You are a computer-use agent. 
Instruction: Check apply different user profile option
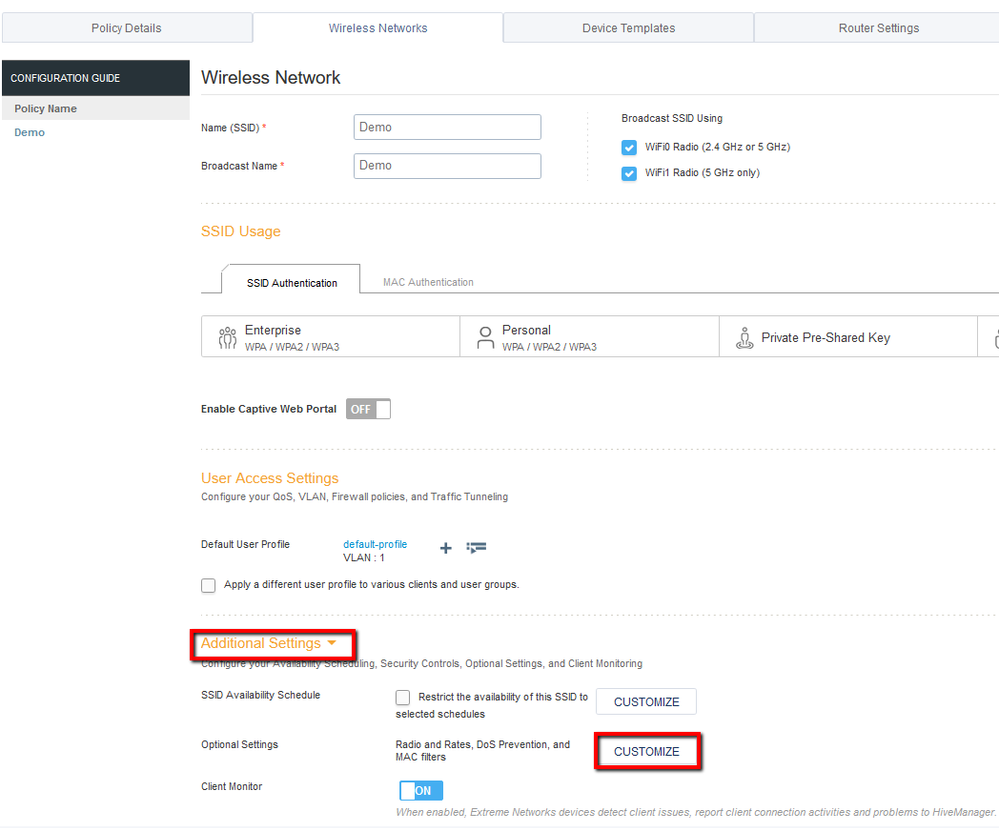point(208,585)
